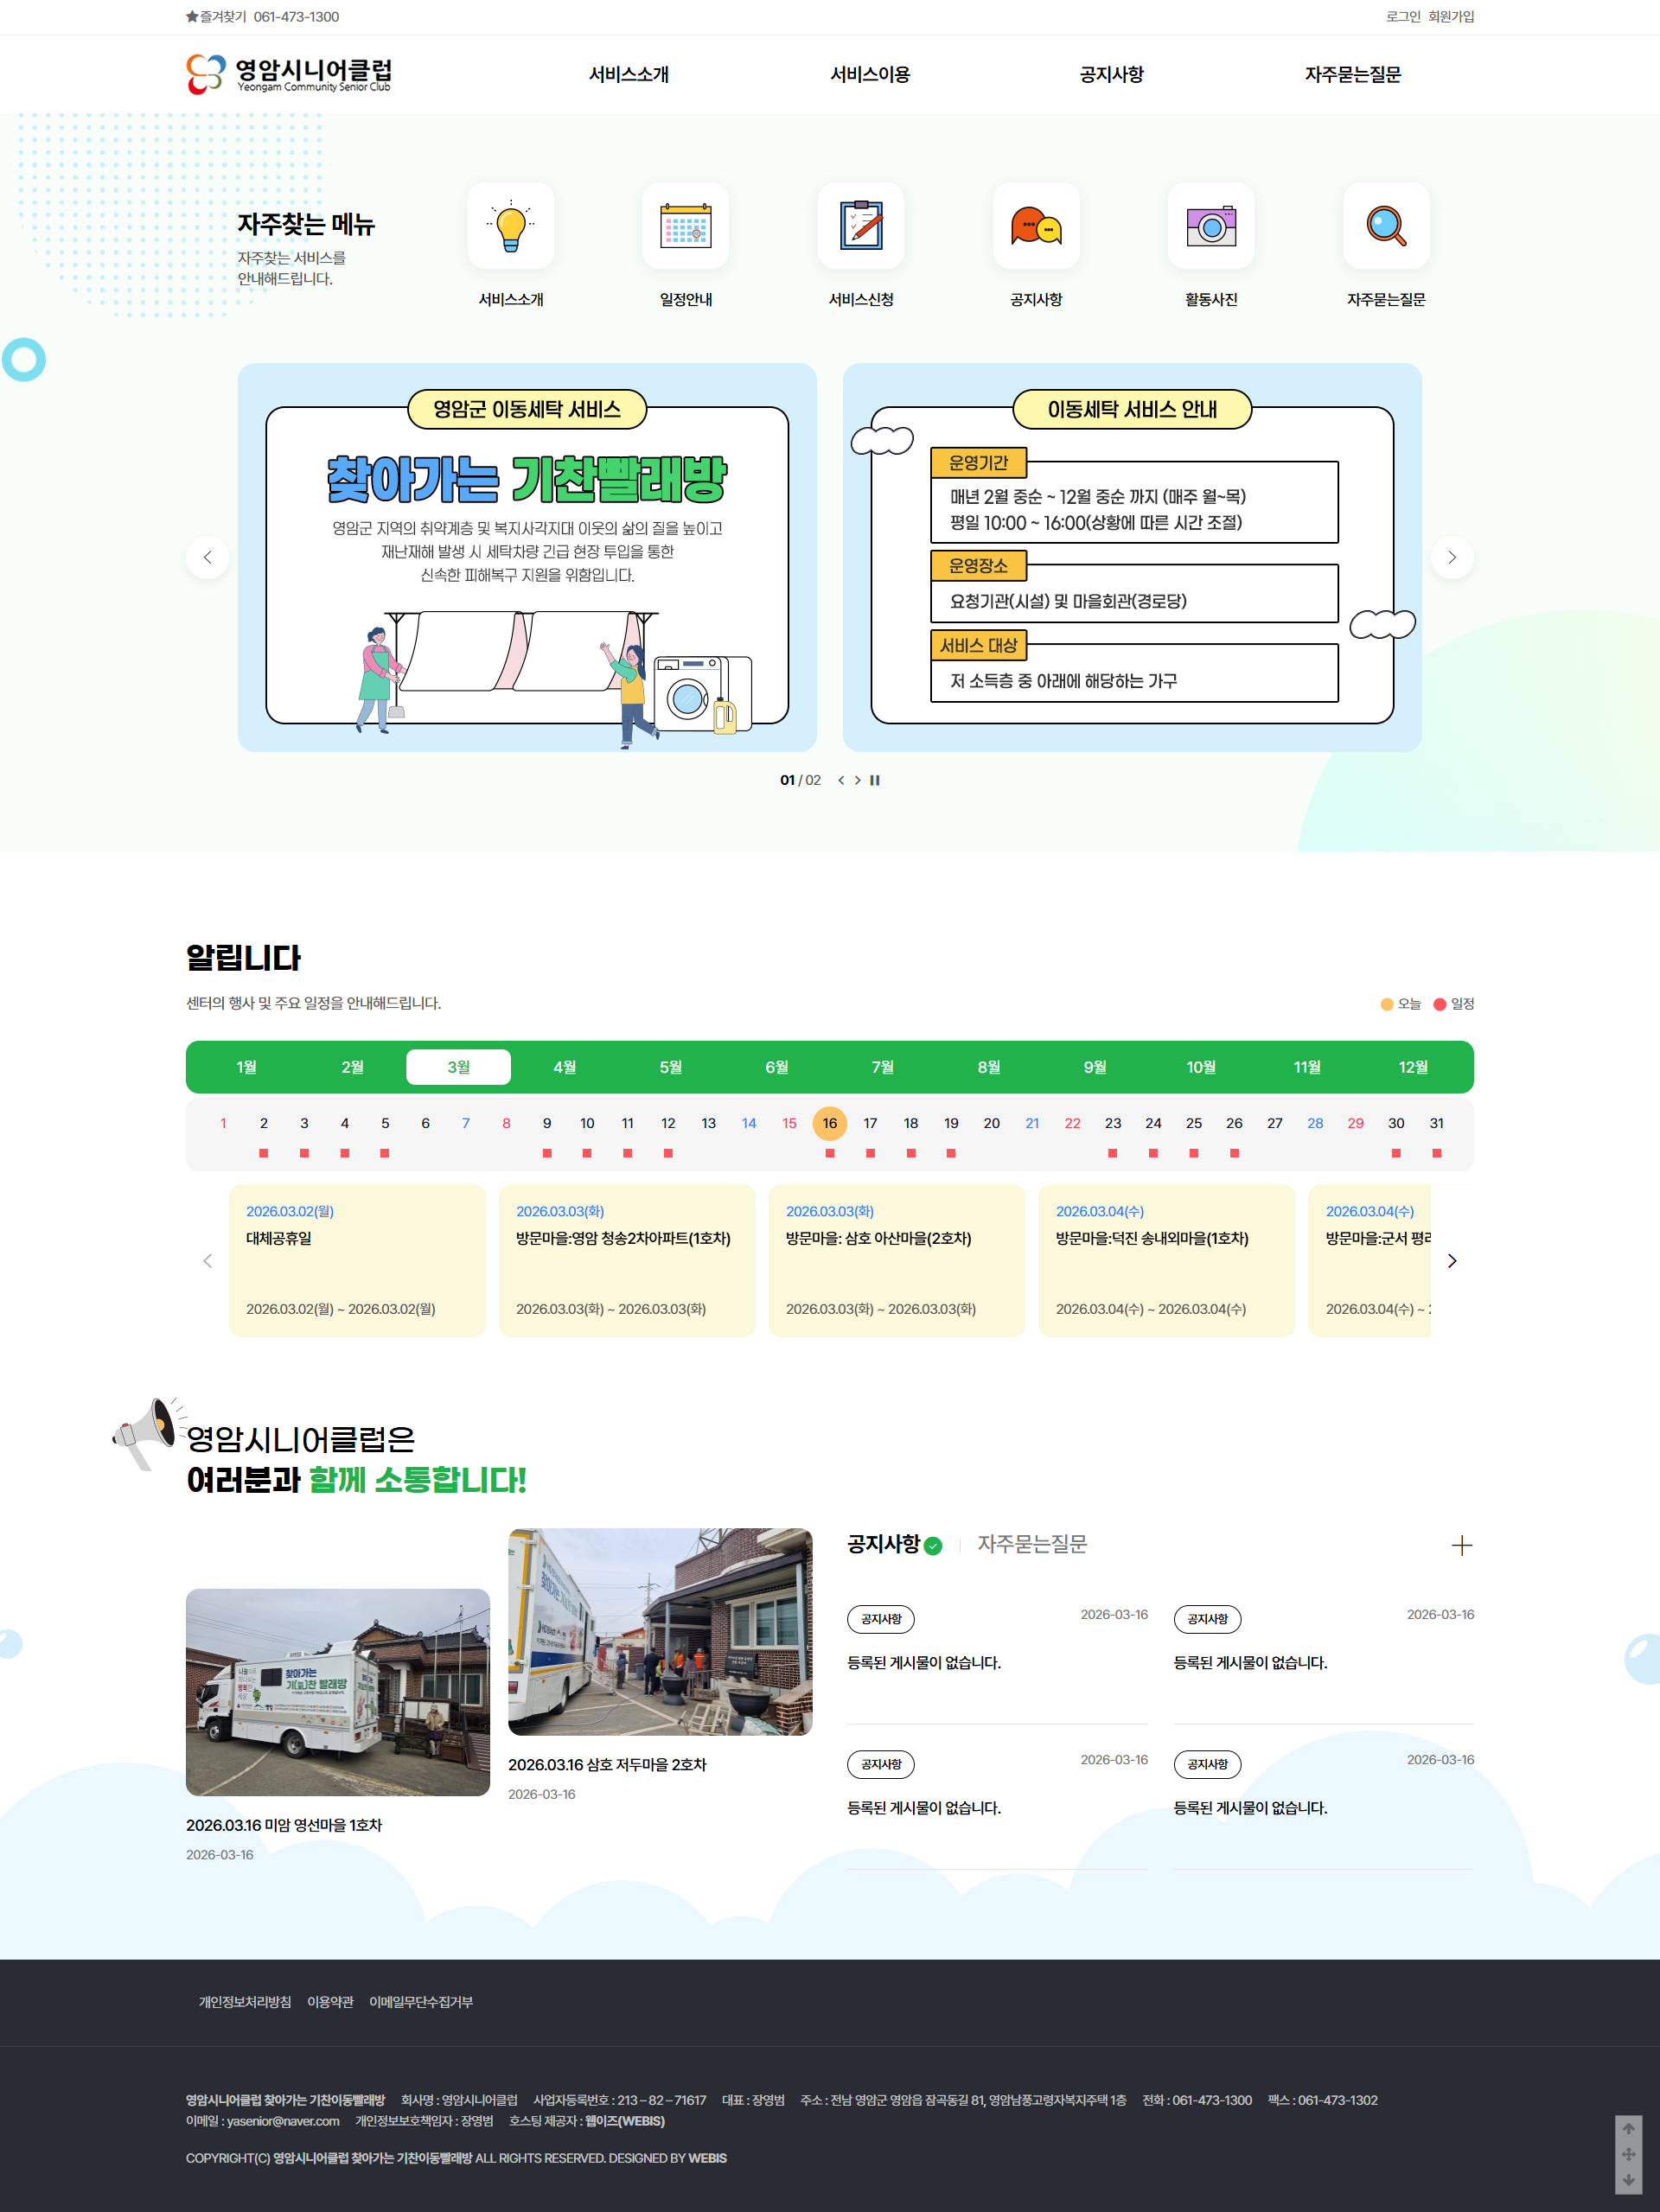Open the camera 활동사진 icon
1660x2212 pixels.
(x=1211, y=226)
